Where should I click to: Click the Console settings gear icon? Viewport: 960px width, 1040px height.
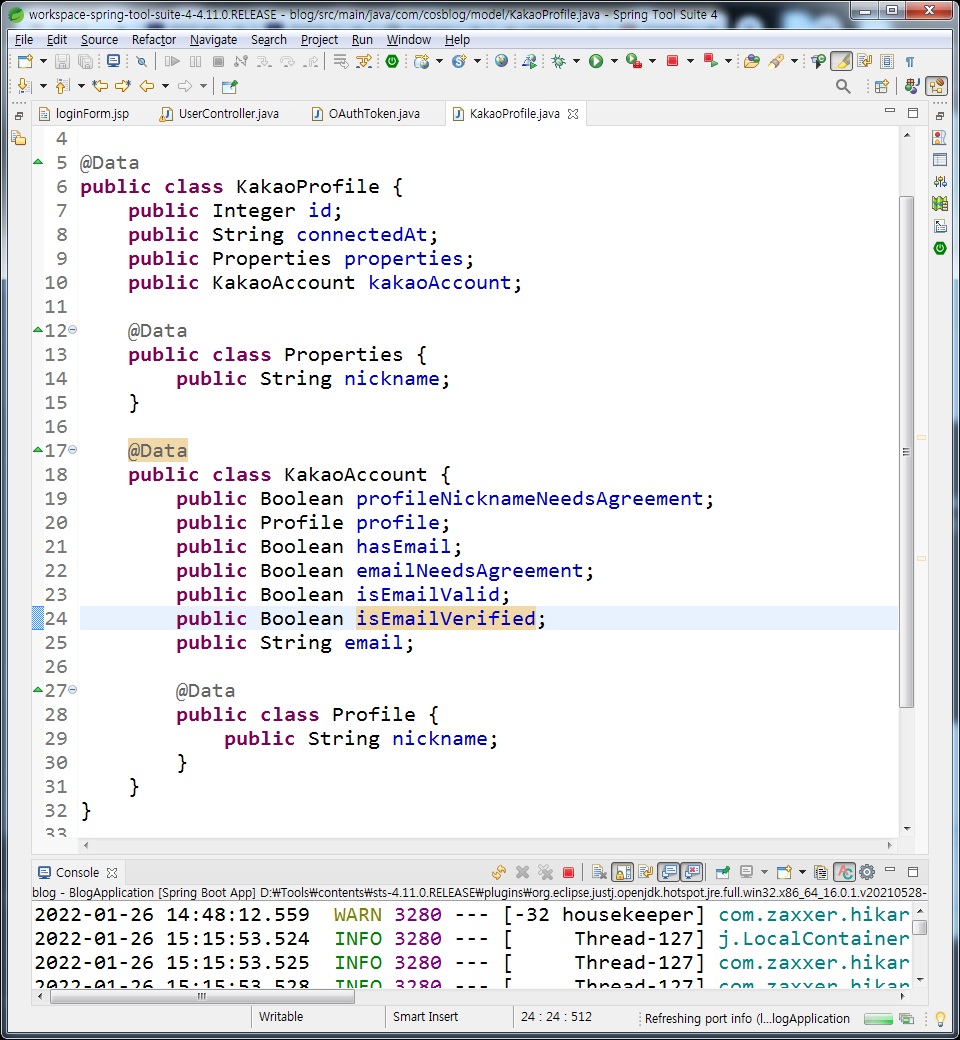coord(867,872)
